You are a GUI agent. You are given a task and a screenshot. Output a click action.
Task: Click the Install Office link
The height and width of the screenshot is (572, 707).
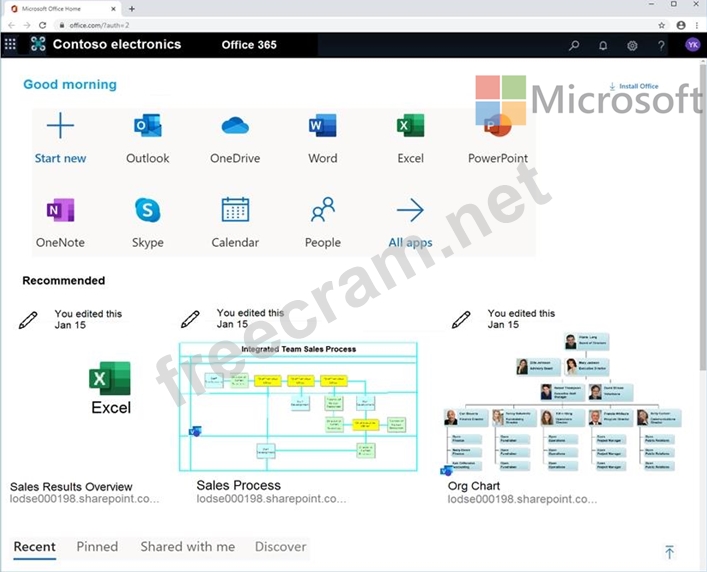click(634, 86)
